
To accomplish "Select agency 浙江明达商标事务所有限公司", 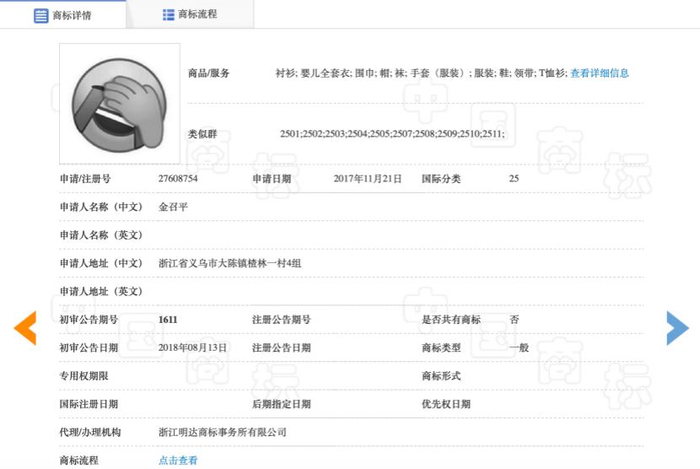I will point(222,432).
